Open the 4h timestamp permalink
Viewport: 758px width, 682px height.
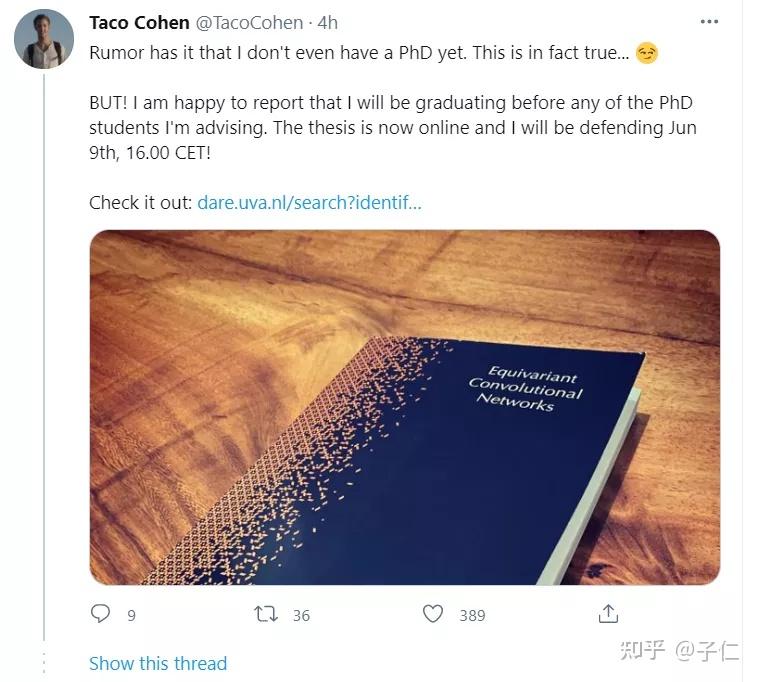(327, 23)
